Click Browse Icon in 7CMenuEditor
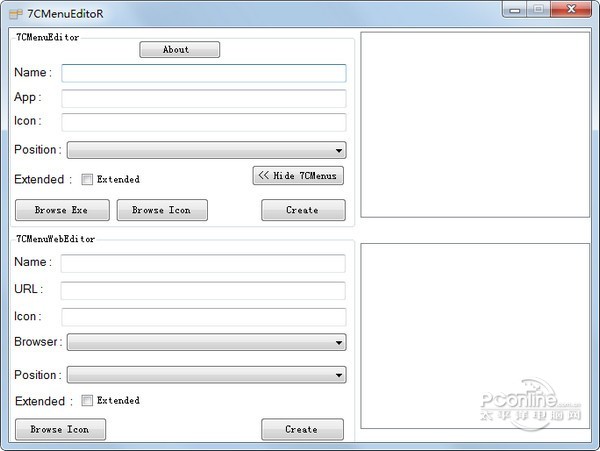The image size is (600, 451). 162,210
